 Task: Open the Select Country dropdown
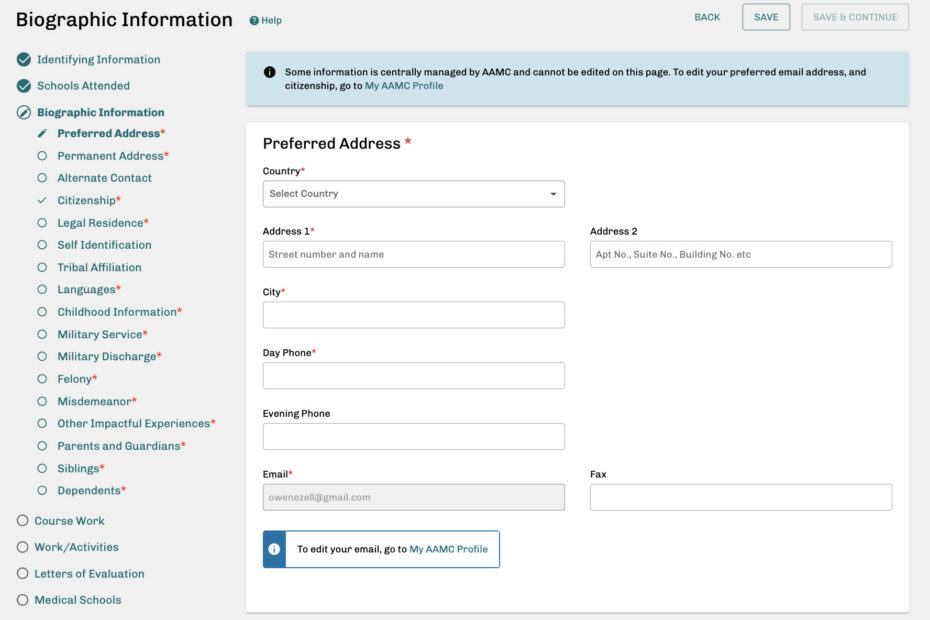[x=413, y=193]
